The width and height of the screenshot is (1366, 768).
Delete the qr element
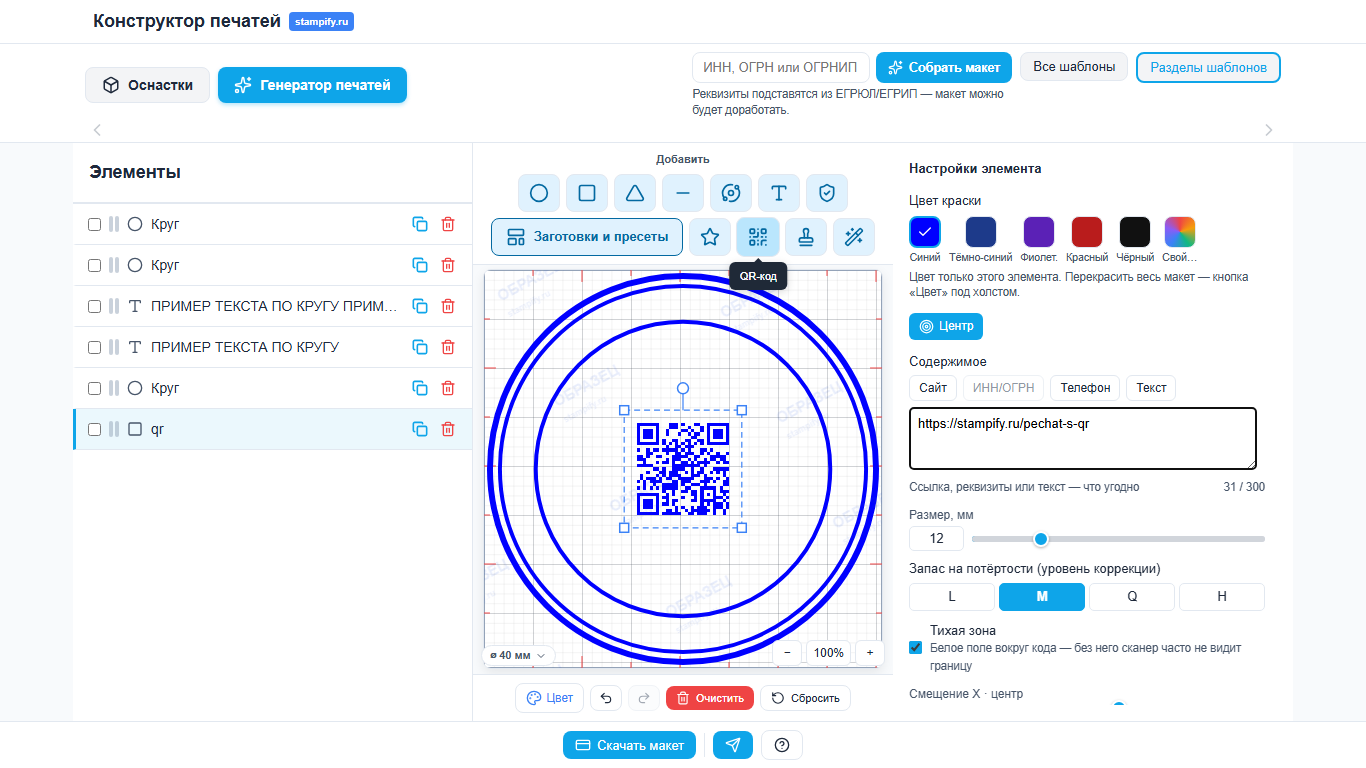(448, 429)
